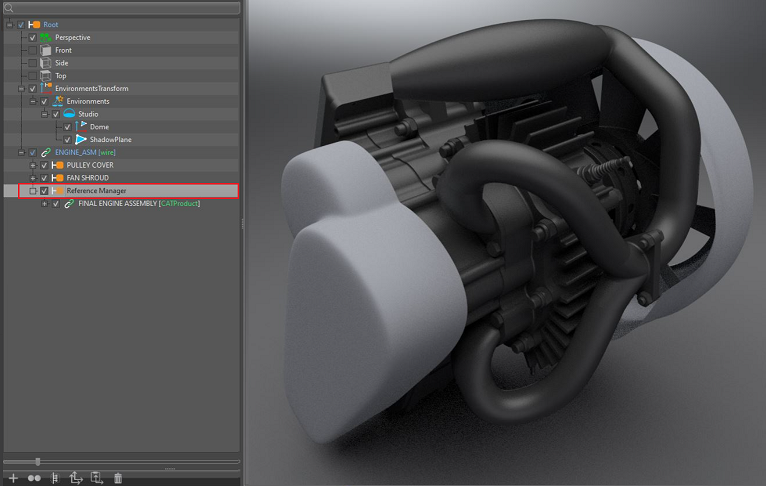
Task: Click the EnvironmentsTransform node icon
Action: 46,88
